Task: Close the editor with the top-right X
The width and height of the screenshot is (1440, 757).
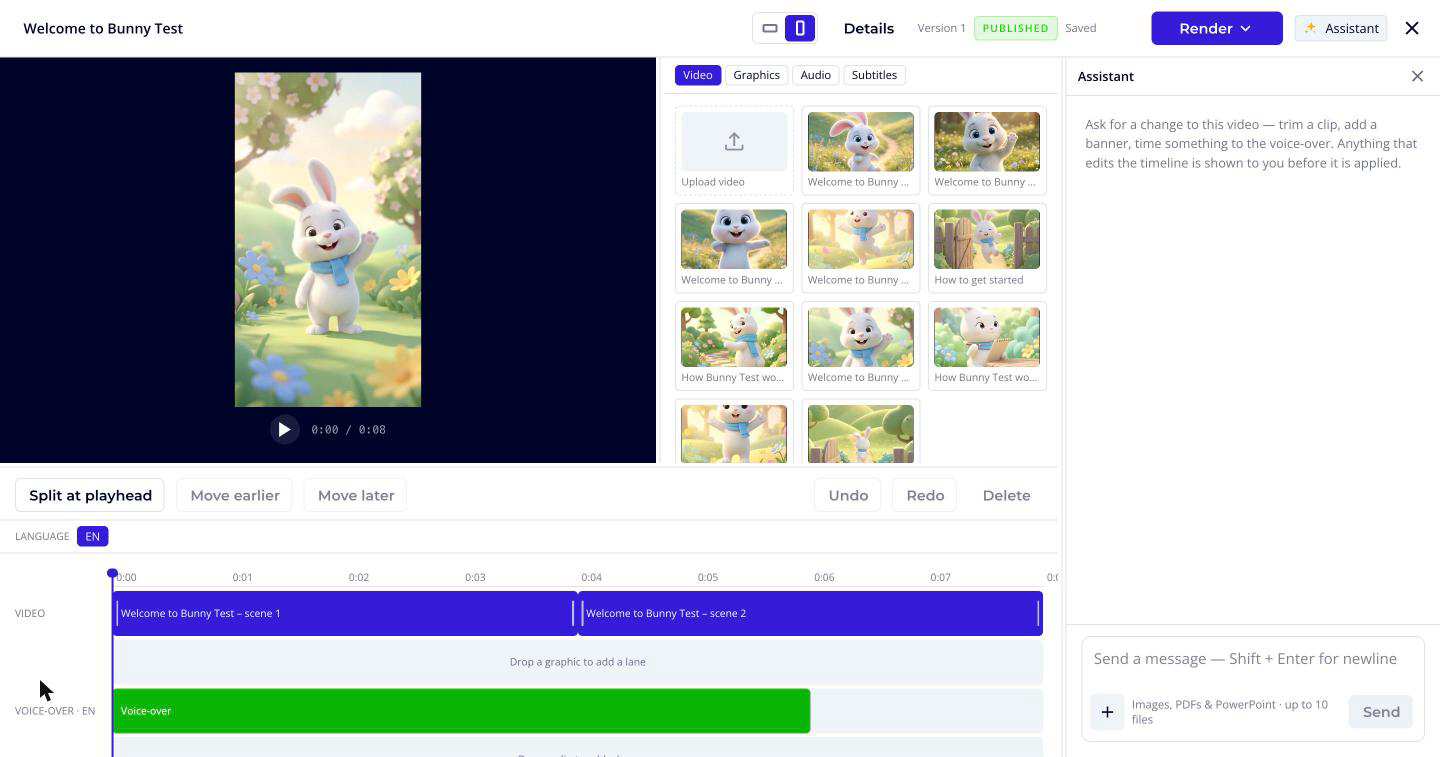Action: [x=1412, y=28]
